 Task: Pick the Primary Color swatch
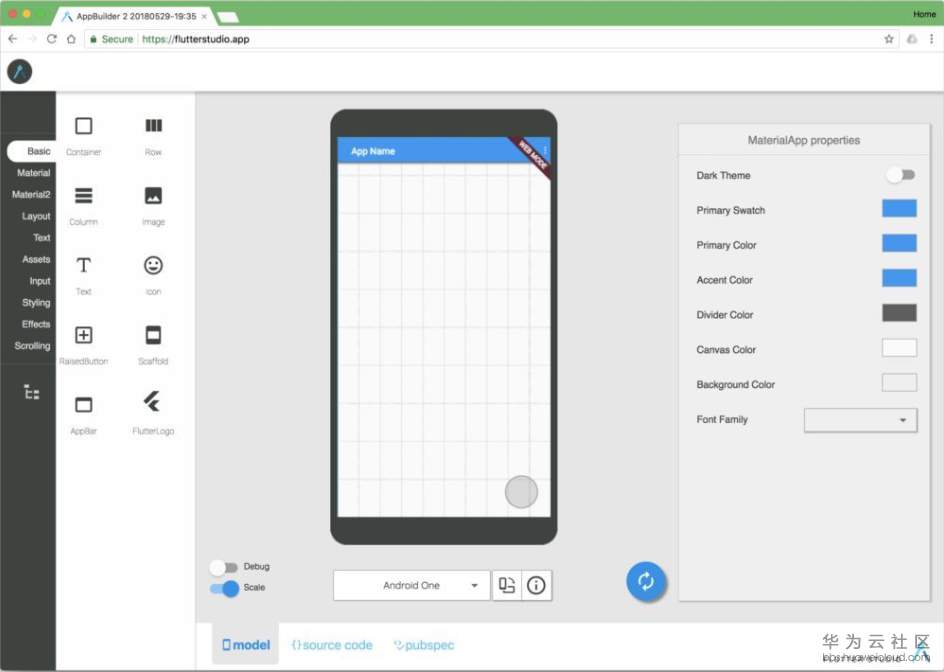(x=899, y=243)
